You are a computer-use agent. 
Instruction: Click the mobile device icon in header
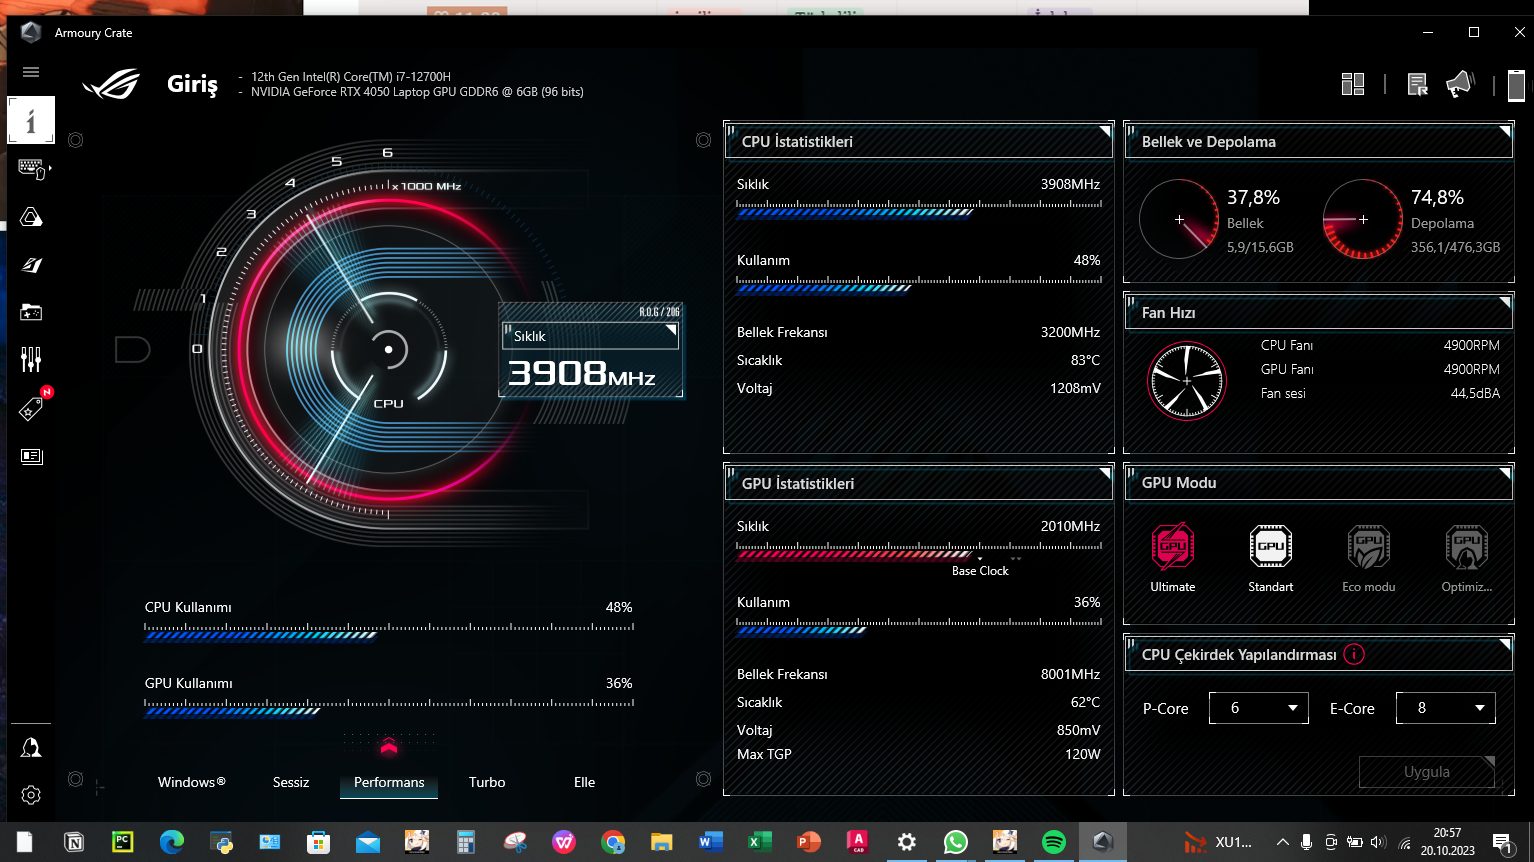tap(1516, 85)
